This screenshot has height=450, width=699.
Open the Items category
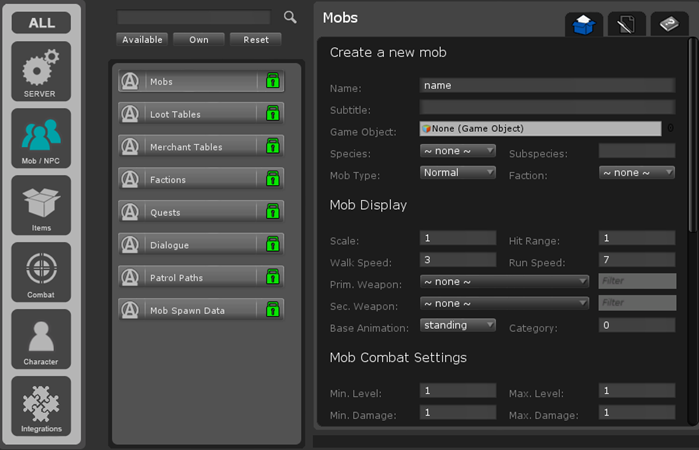pos(41,205)
